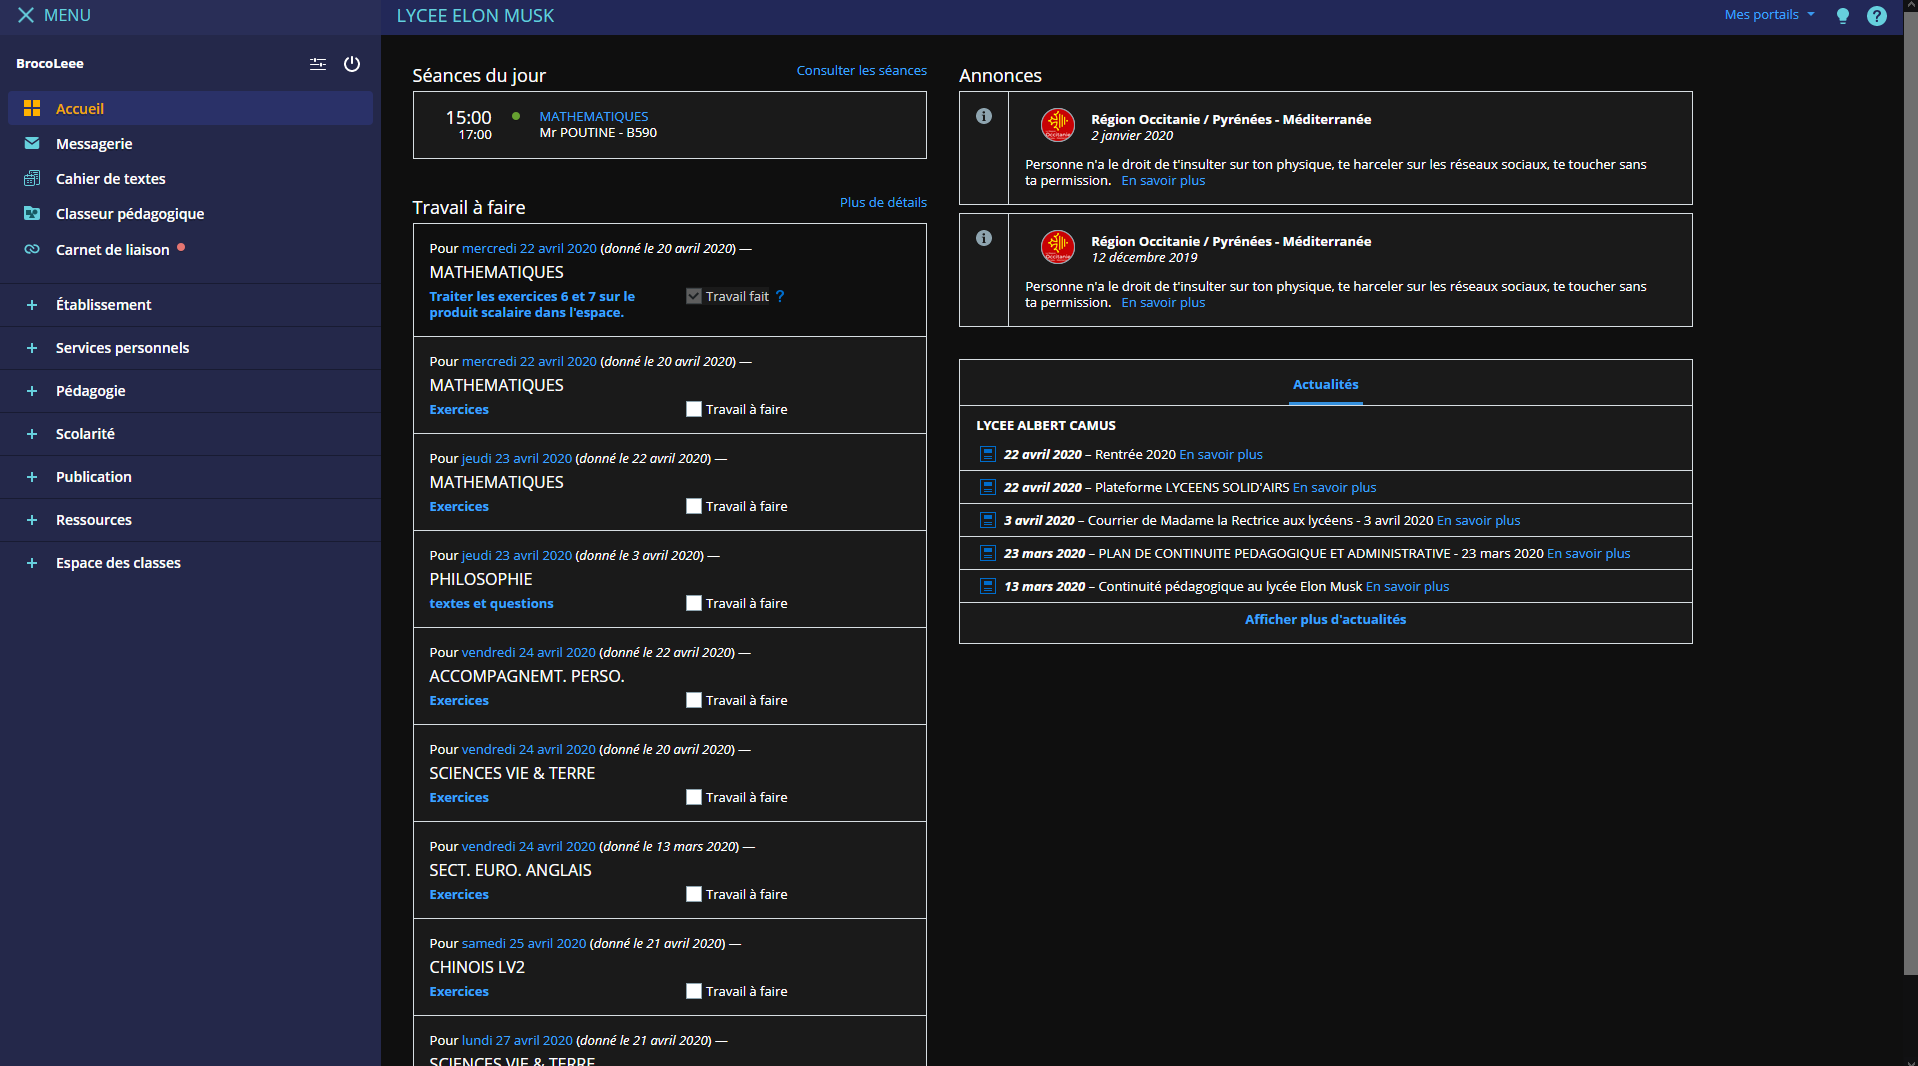Click document icon beside 13 mars 2020 news
Viewport: 1918px width, 1066px height.
click(987, 586)
